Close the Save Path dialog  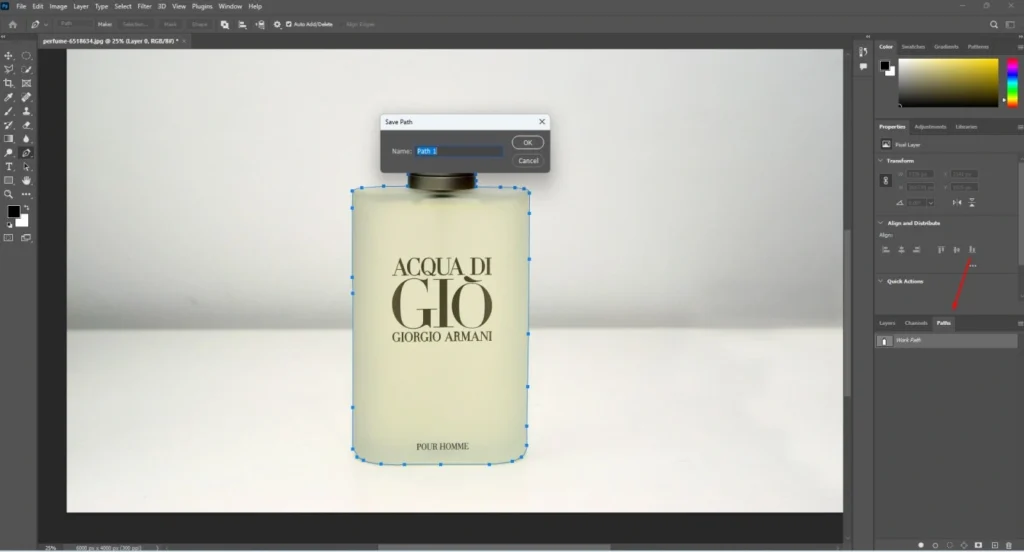(x=541, y=122)
